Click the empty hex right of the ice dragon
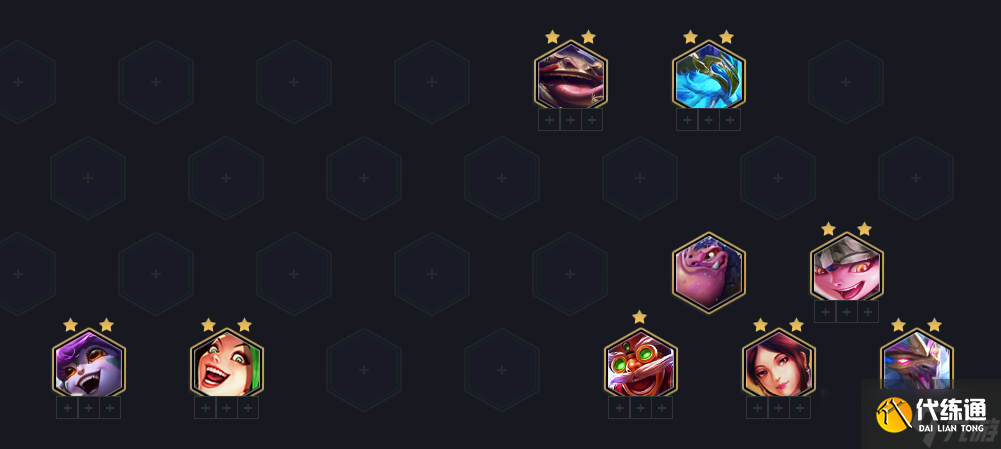Image resolution: width=1001 pixels, height=449 pixels. [846, 82]
